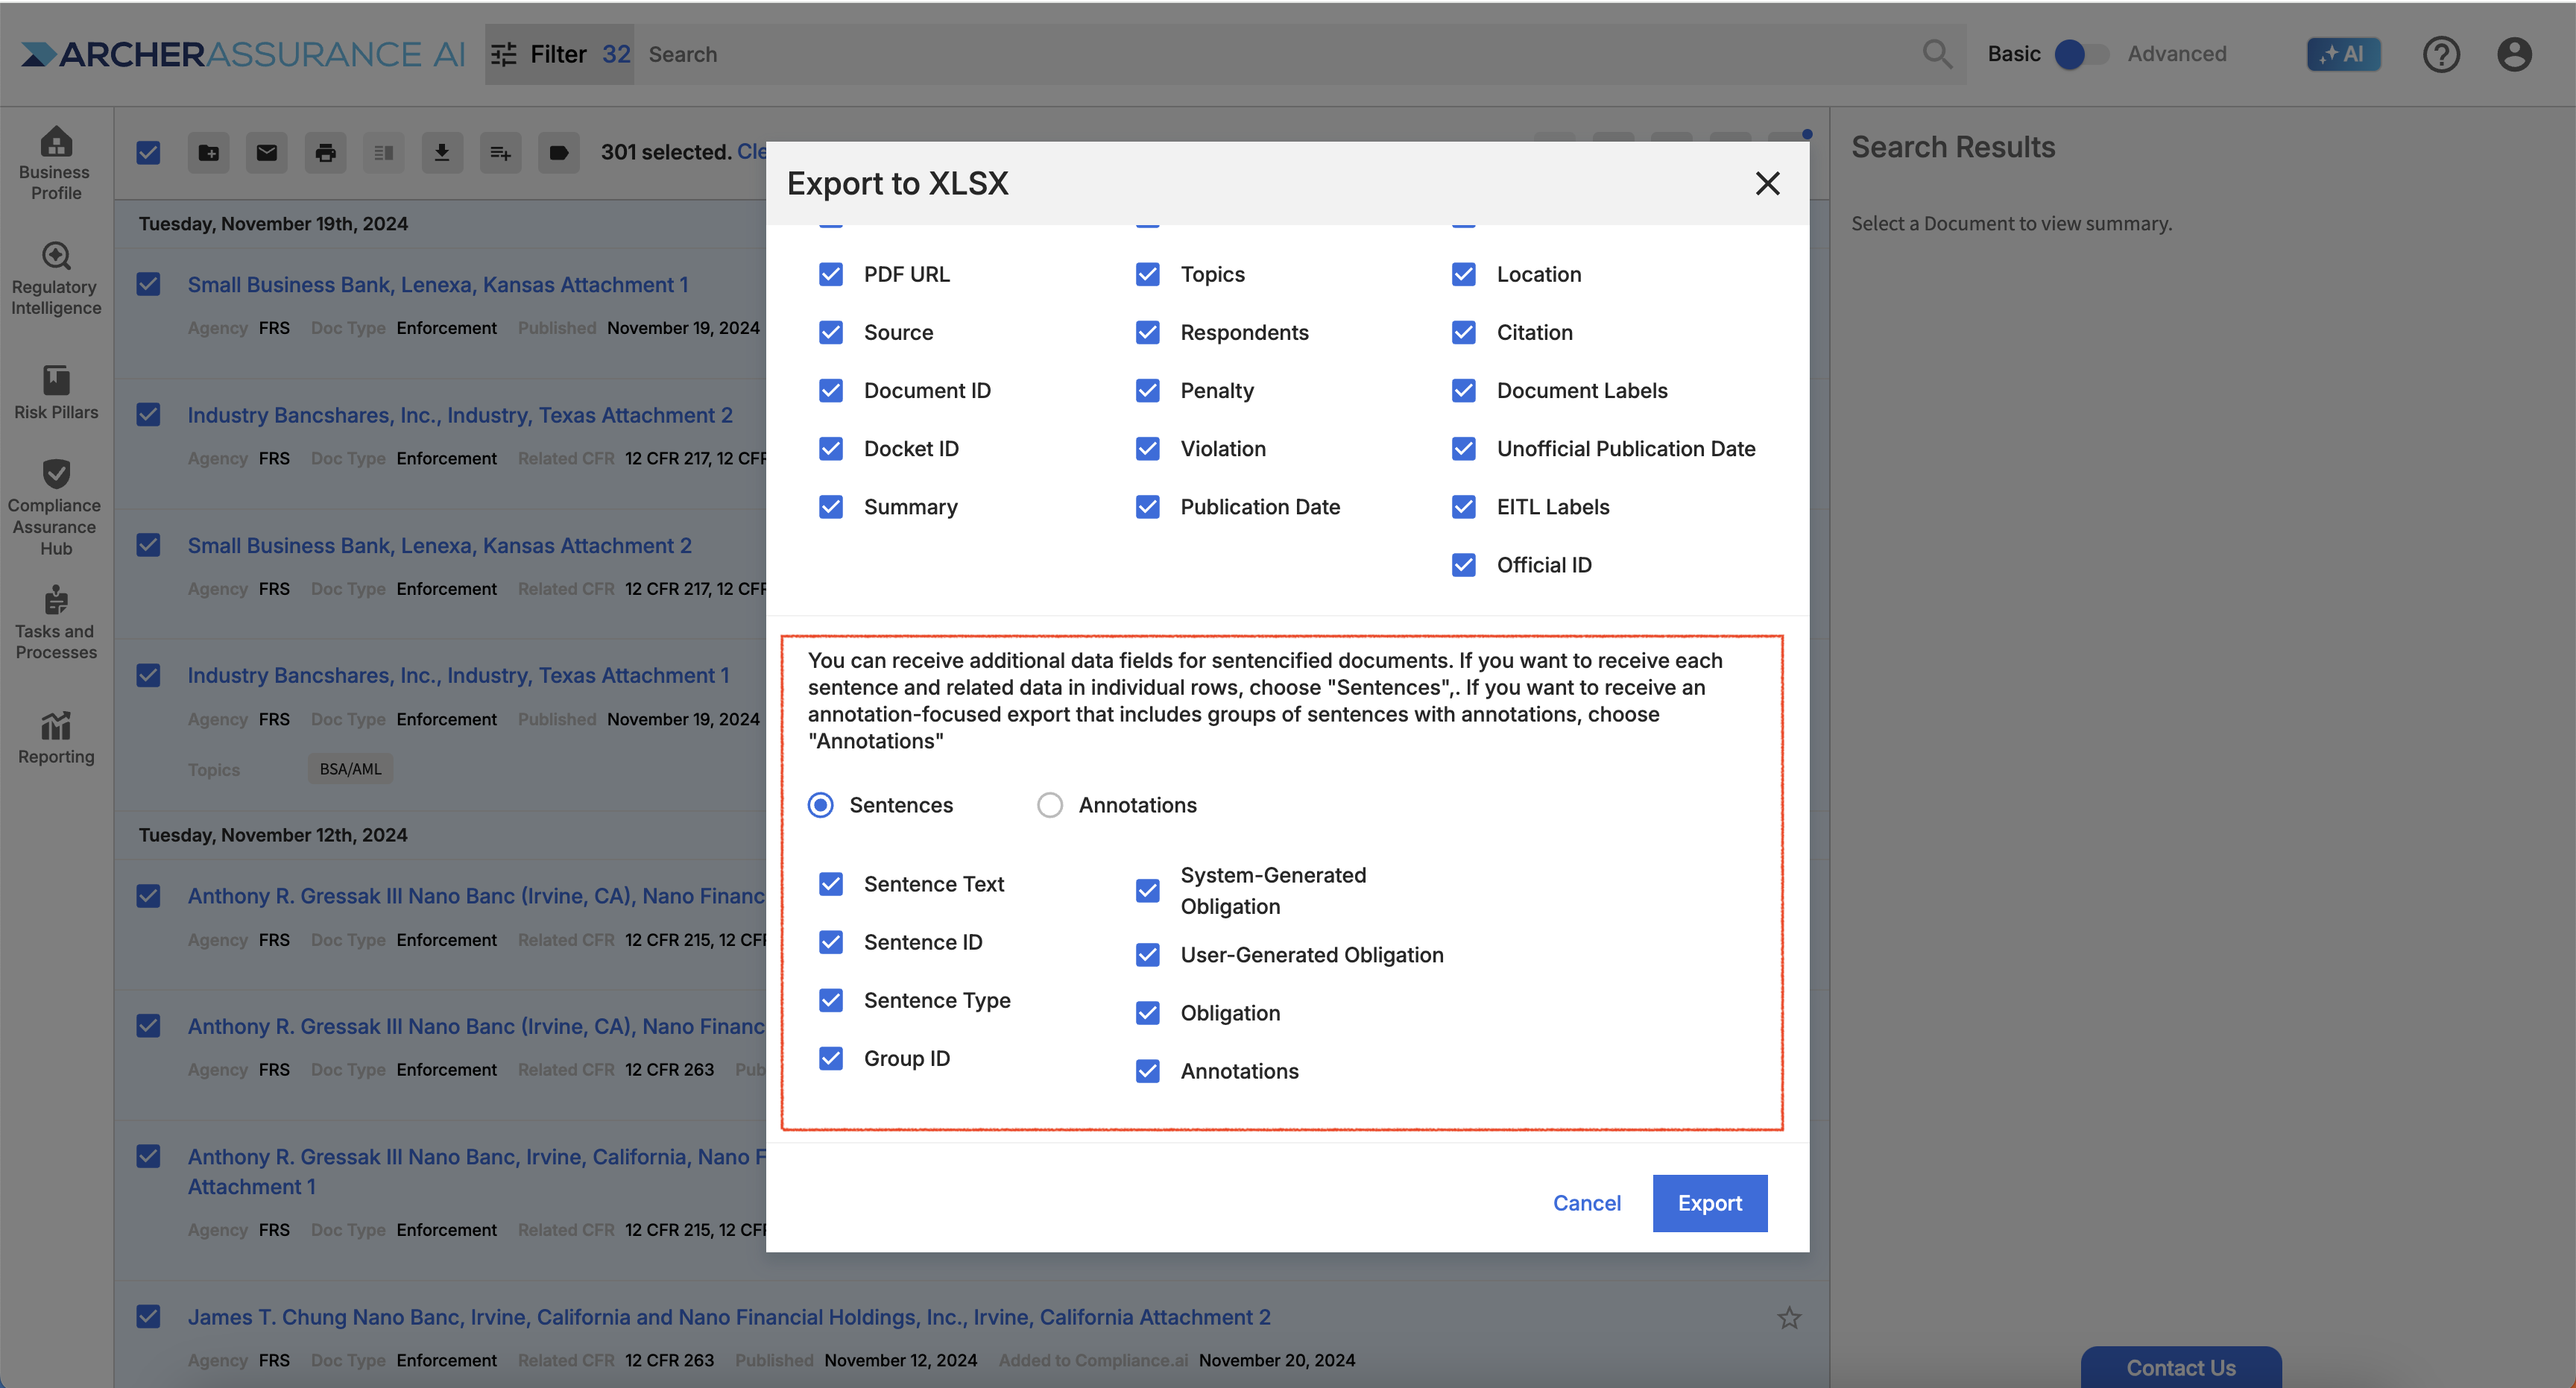Uncheck the Respondents checkbox
The image size is (2576, 1388).
1147,332
